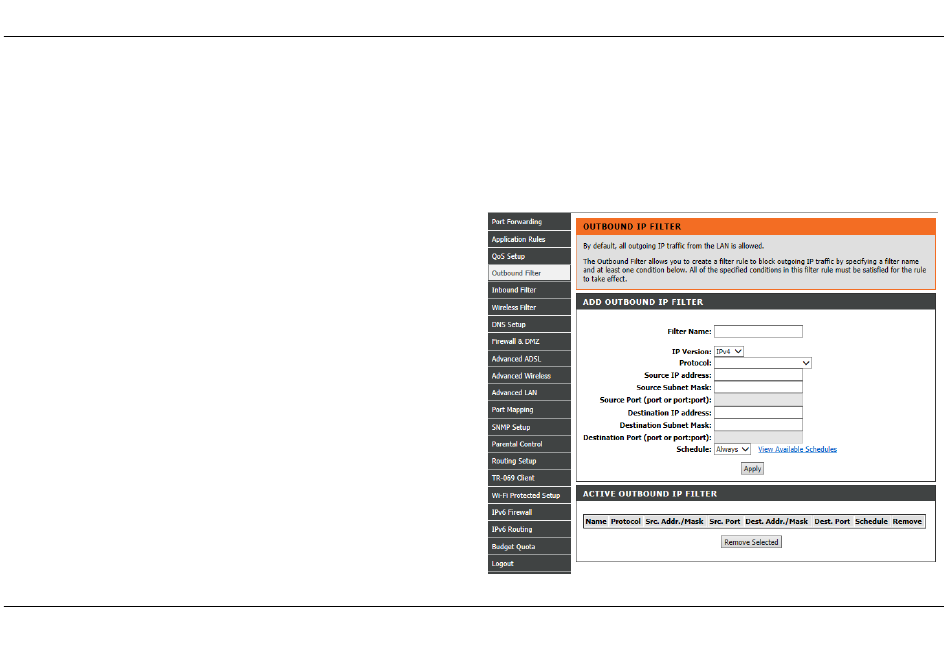Open Advanced ADSL page
The image size is (950, 655).
(529, 359)
